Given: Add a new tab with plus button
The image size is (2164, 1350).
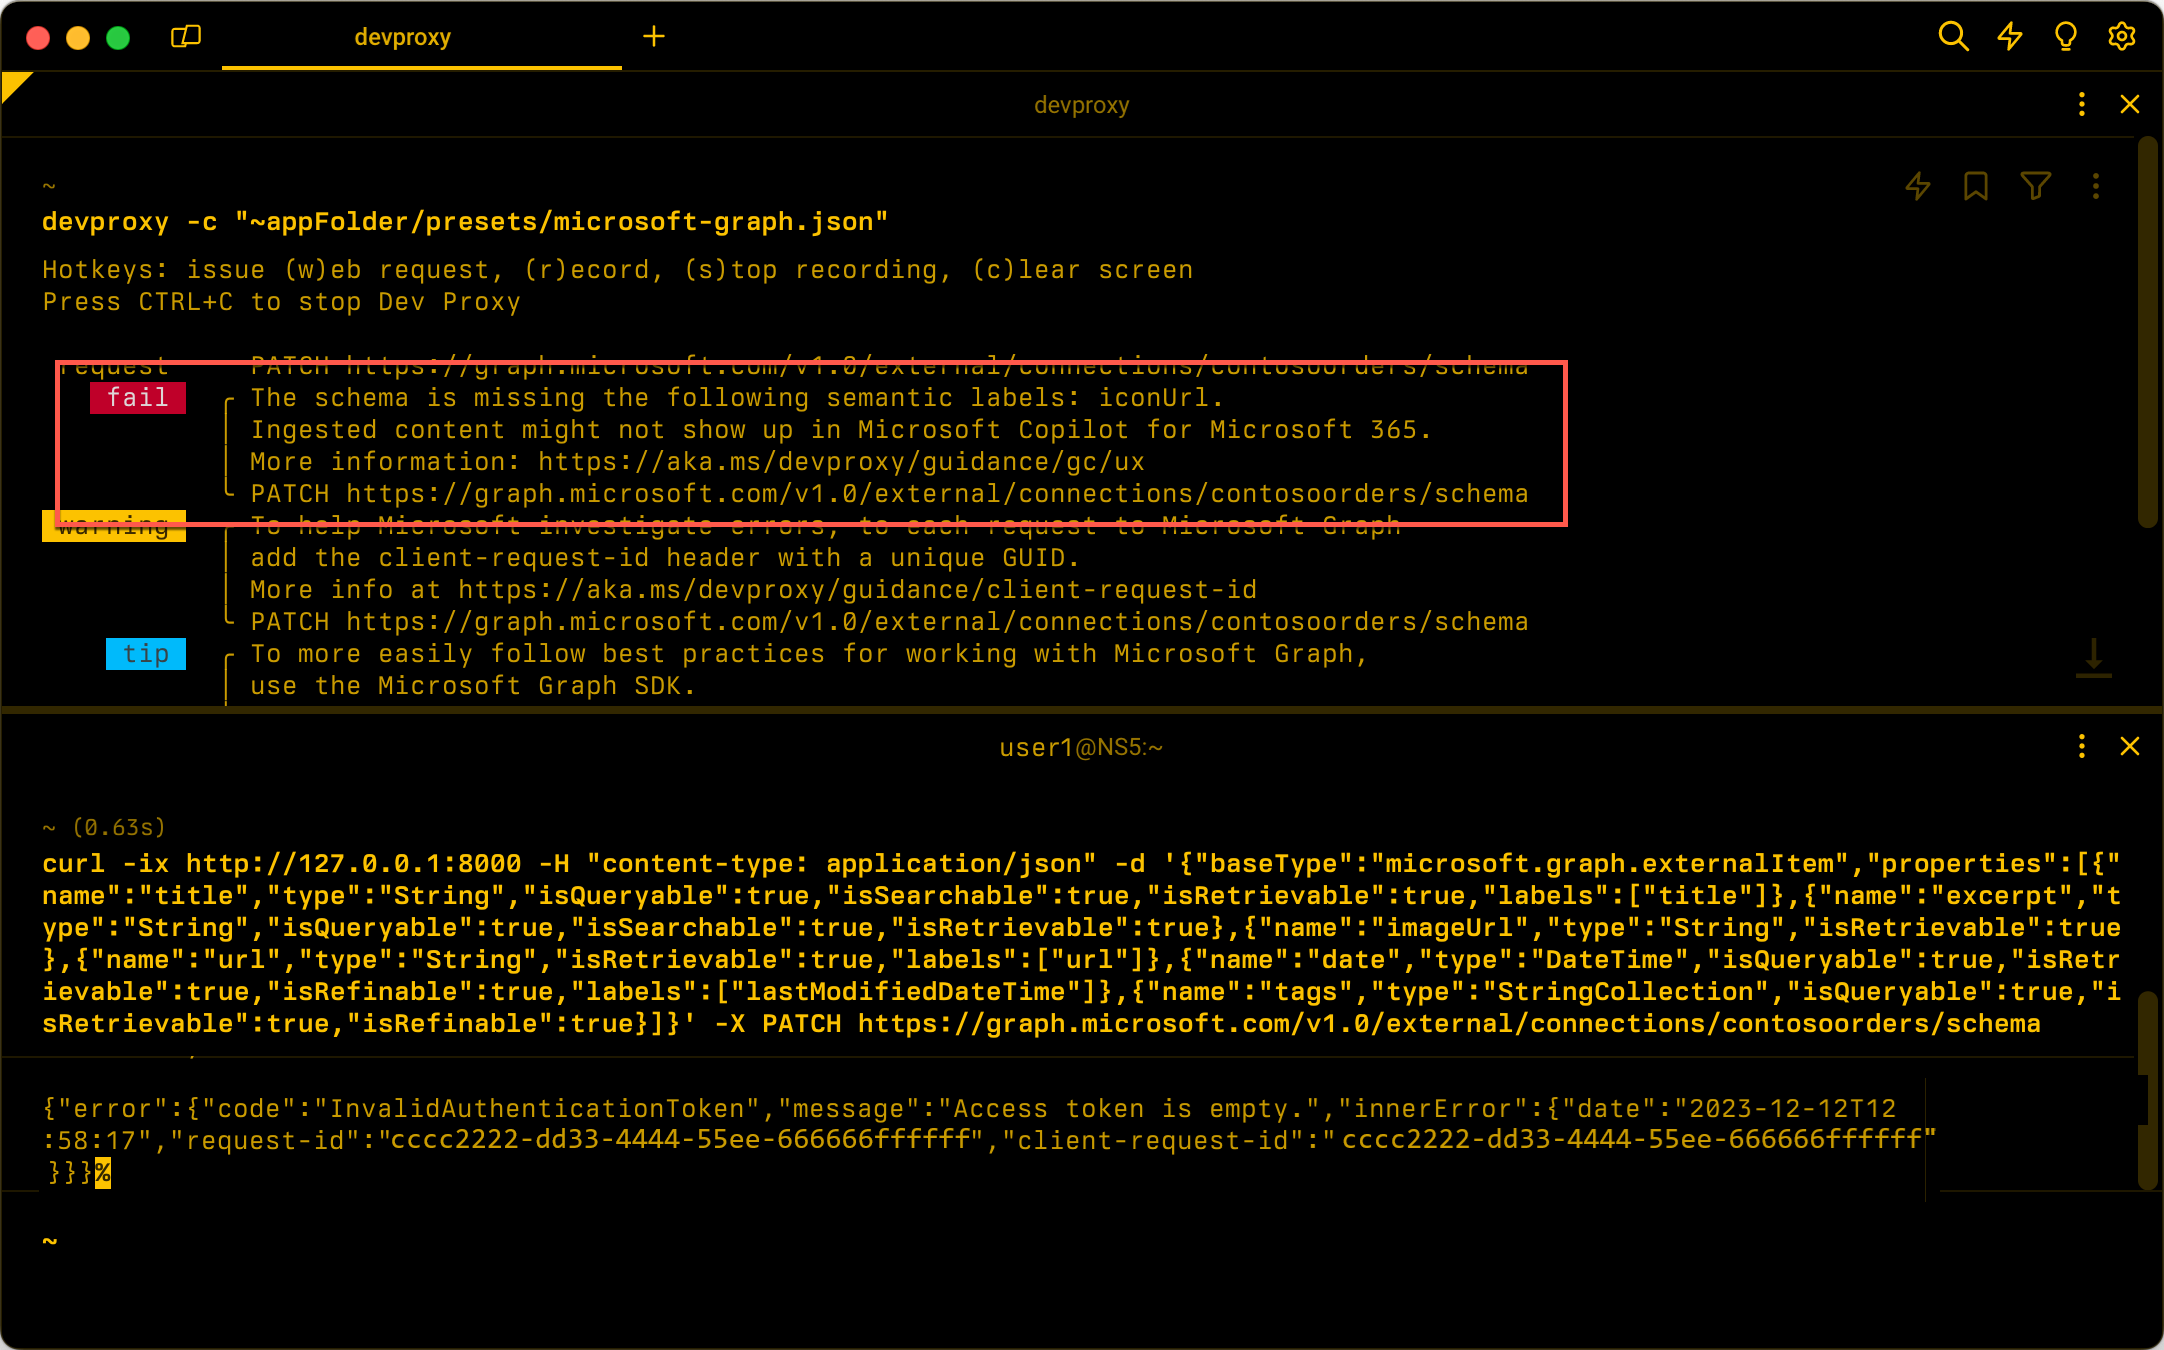Looking at the screenshot, I should coord(653,37).
